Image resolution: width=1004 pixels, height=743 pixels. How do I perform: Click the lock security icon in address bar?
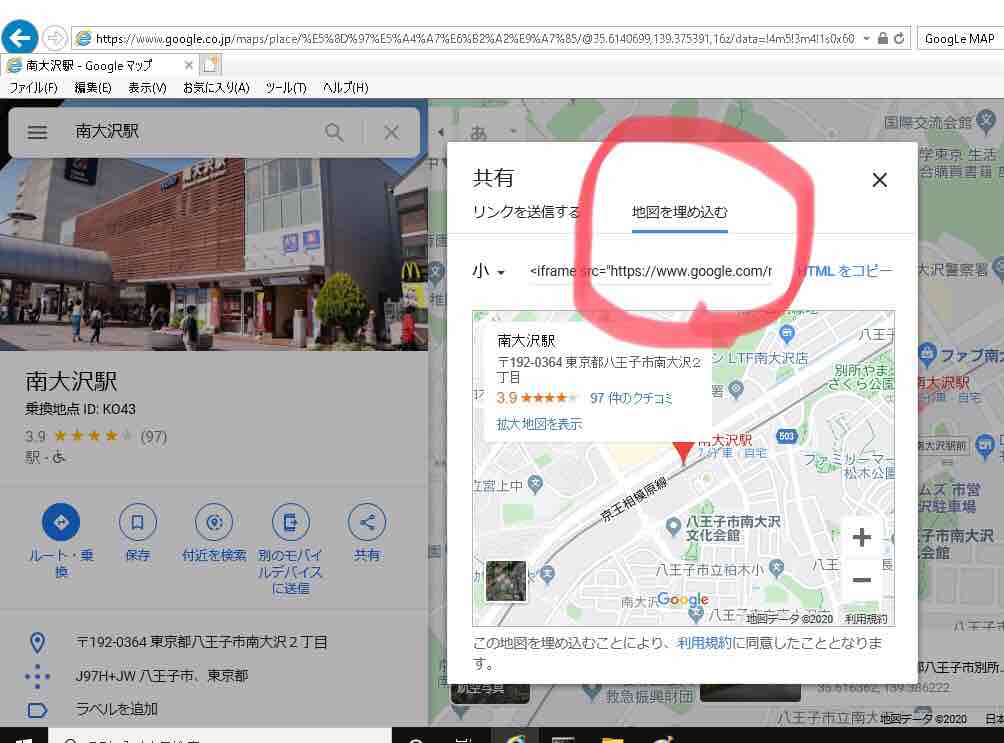882,38
